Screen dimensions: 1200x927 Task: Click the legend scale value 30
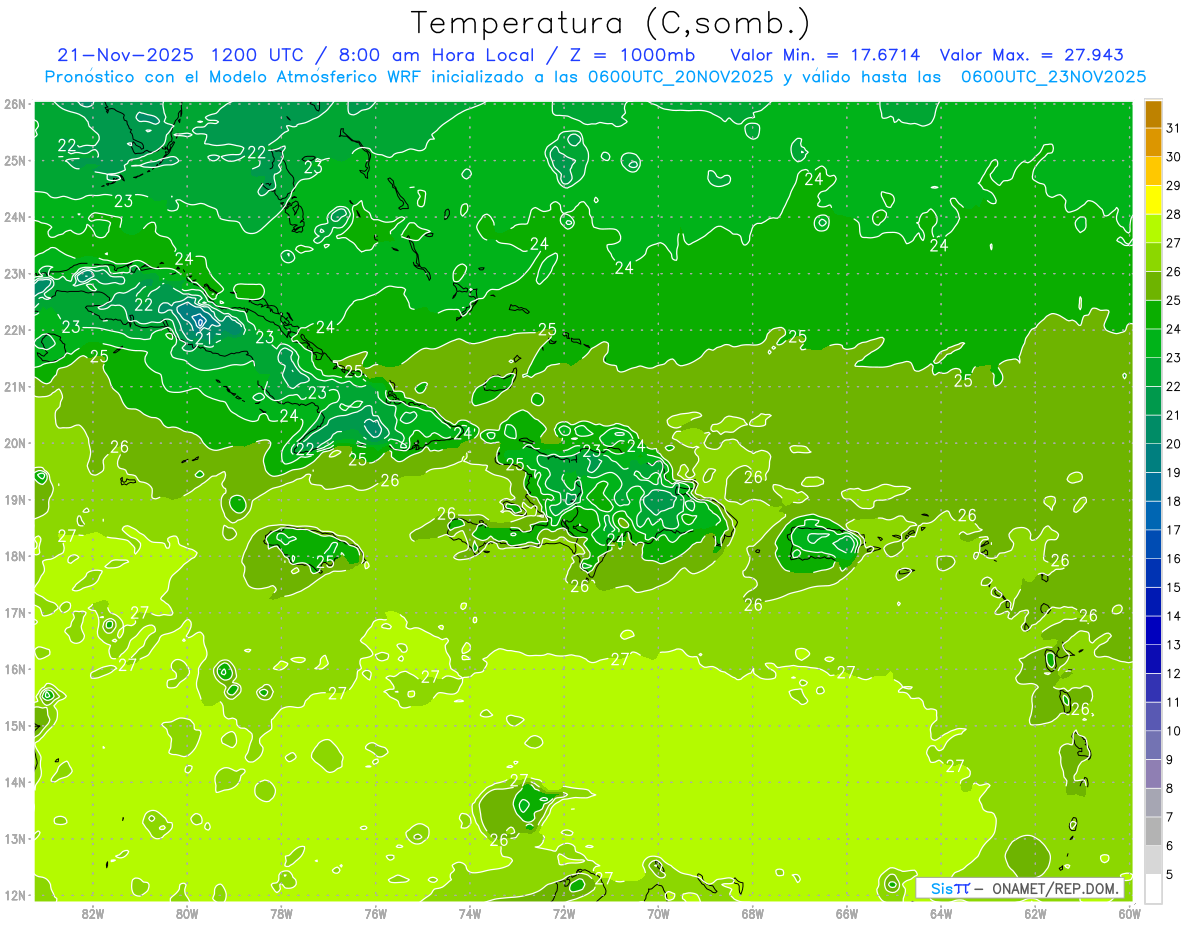1173,157
